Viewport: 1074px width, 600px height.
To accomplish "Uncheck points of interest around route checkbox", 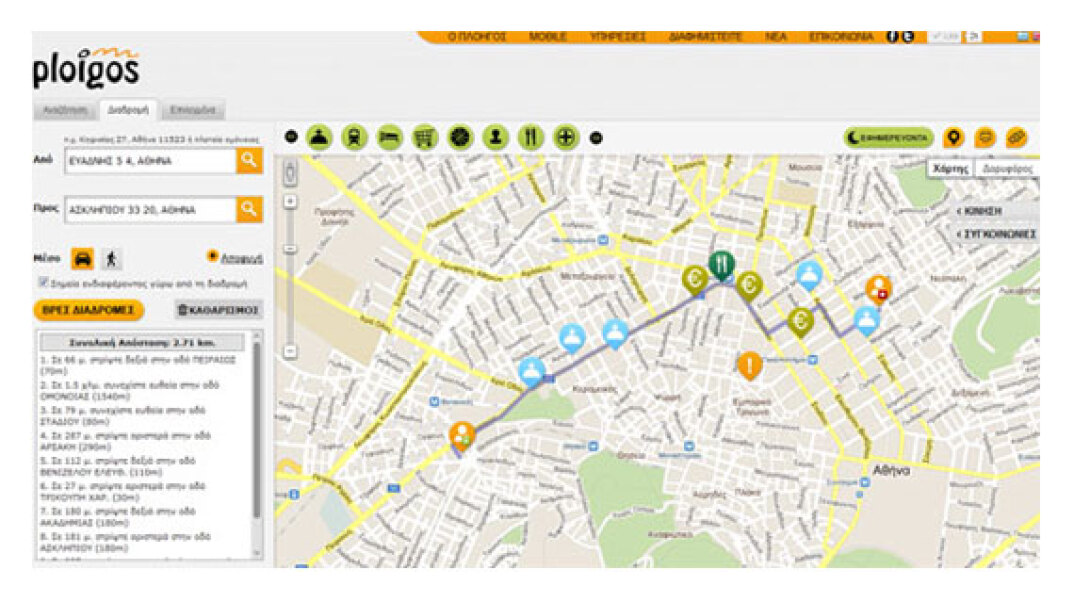I will pos(43,283).
